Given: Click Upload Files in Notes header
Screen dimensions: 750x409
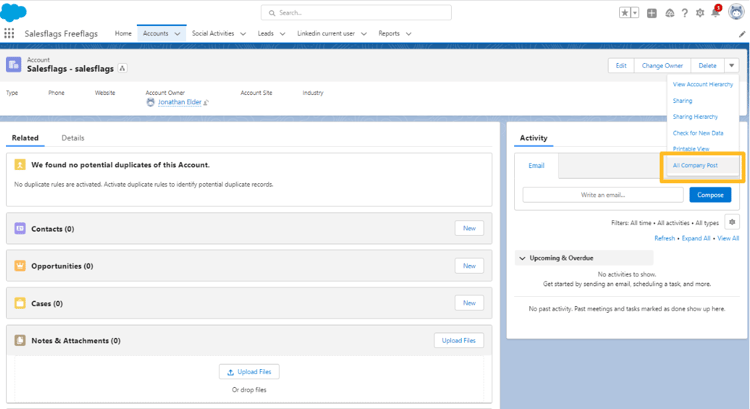Looking at the screenshot, I should pyautogui.click(x=458, y=341).
